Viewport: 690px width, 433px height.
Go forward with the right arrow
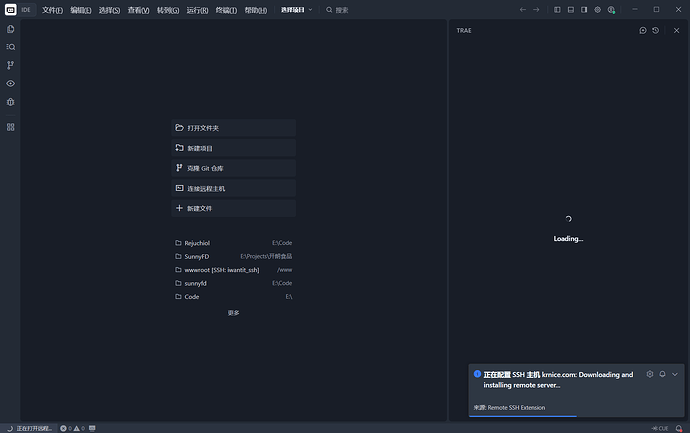pyautogui.click(x=536, y=10)
